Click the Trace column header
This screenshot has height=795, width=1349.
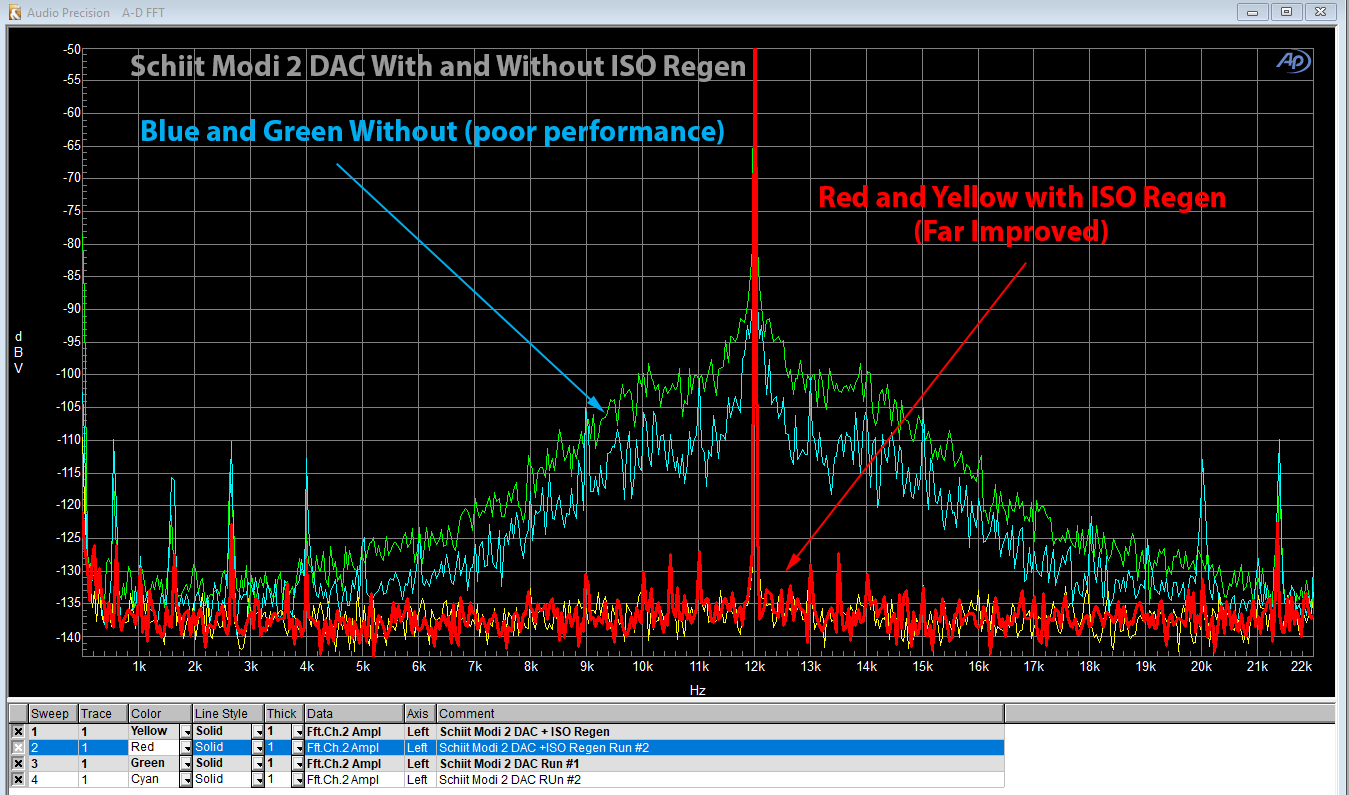point(103,714)
